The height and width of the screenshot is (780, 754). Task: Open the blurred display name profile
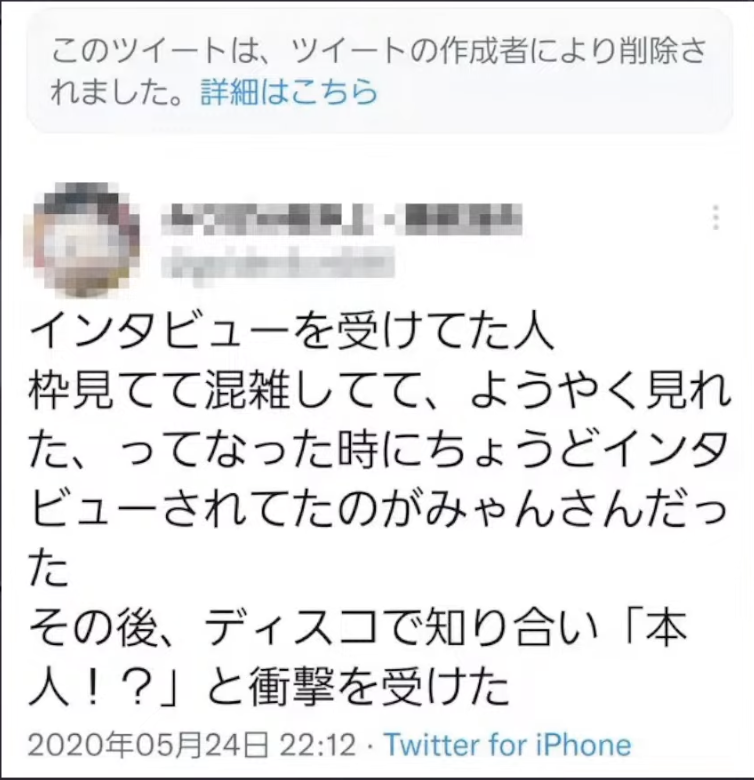tap(342, 219)
